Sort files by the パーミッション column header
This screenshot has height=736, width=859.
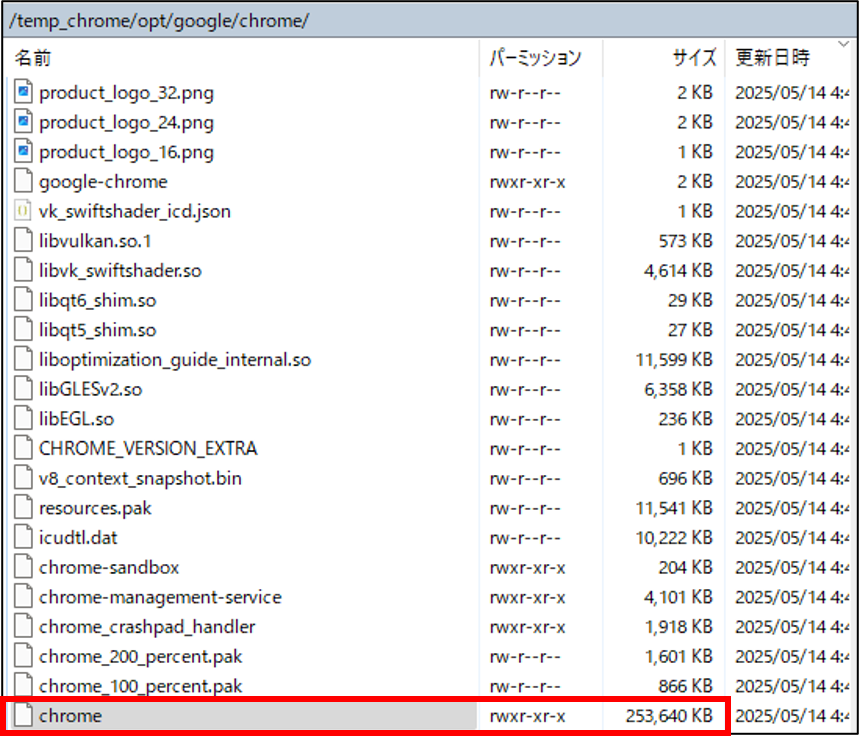(x=541, y=58)
